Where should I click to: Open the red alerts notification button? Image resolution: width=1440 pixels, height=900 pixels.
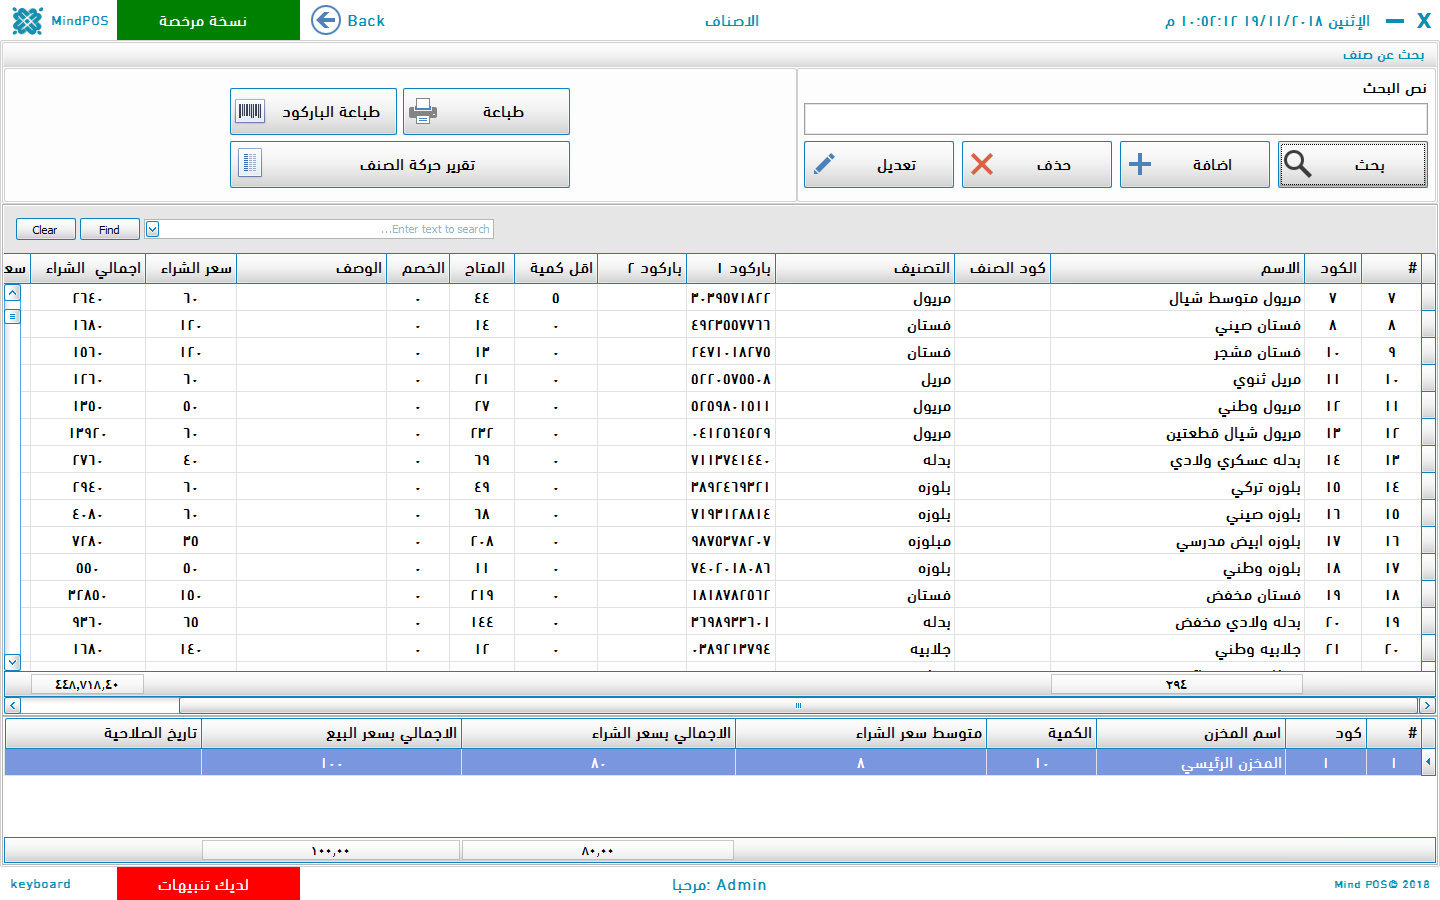[208, 884]
